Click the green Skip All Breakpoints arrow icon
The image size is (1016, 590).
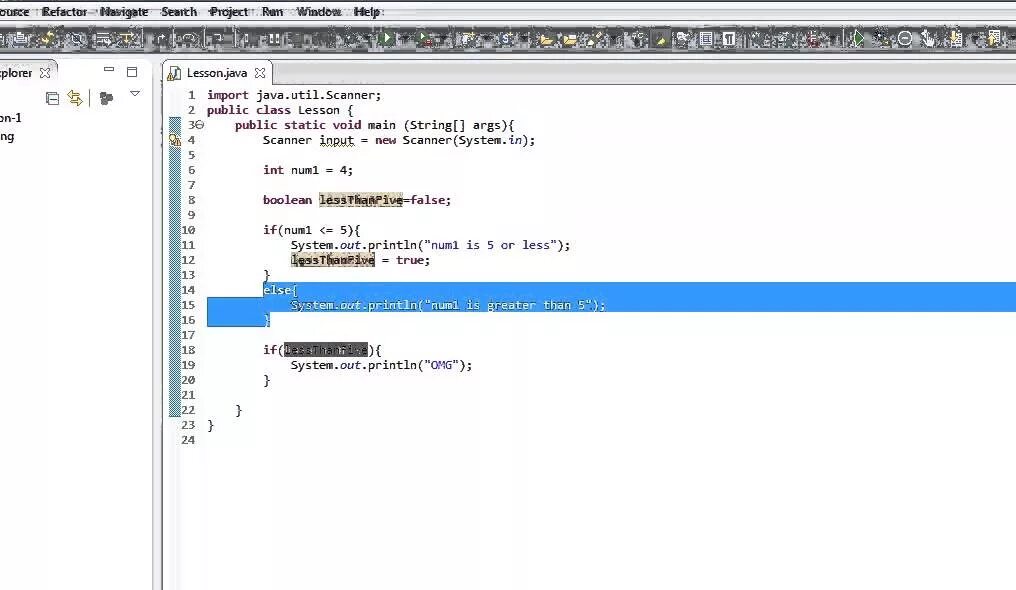[x=857, y=39]
